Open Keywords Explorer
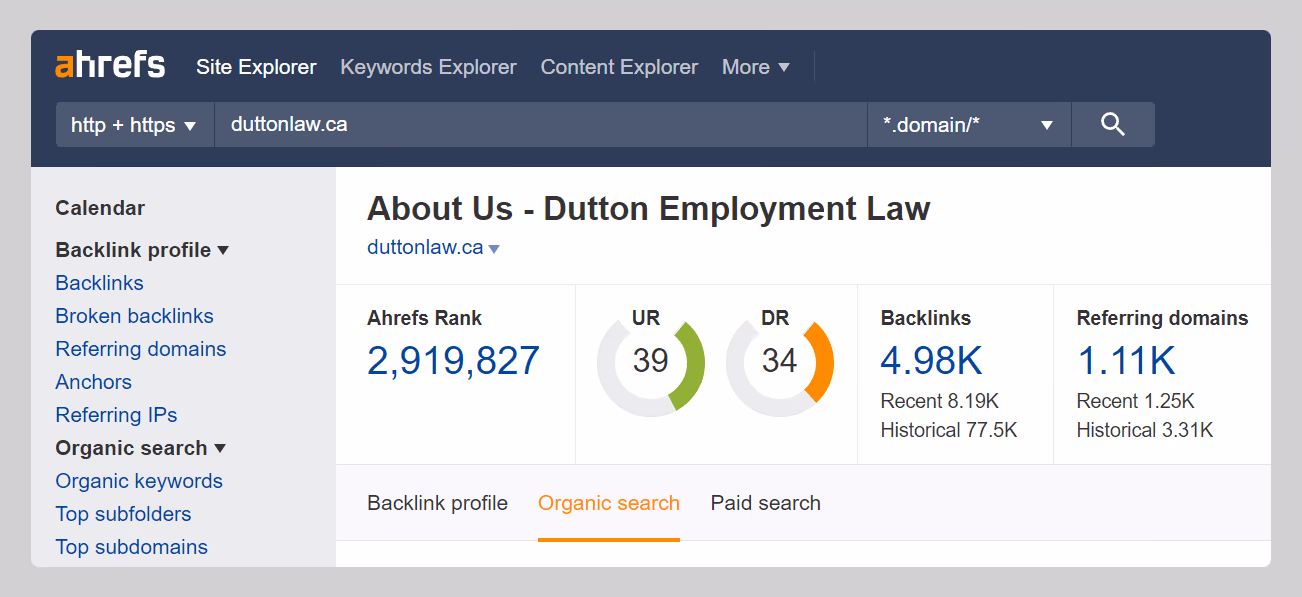The image size is (1302, 597). coord(428,67)
